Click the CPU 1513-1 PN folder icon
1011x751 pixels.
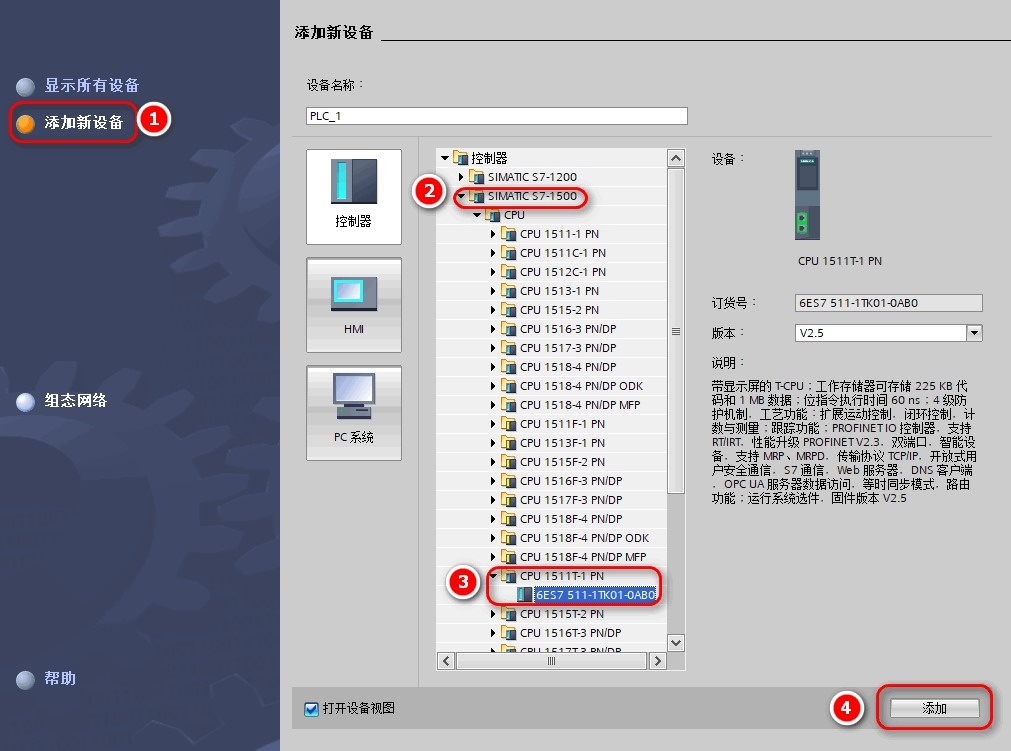(509, 291)
